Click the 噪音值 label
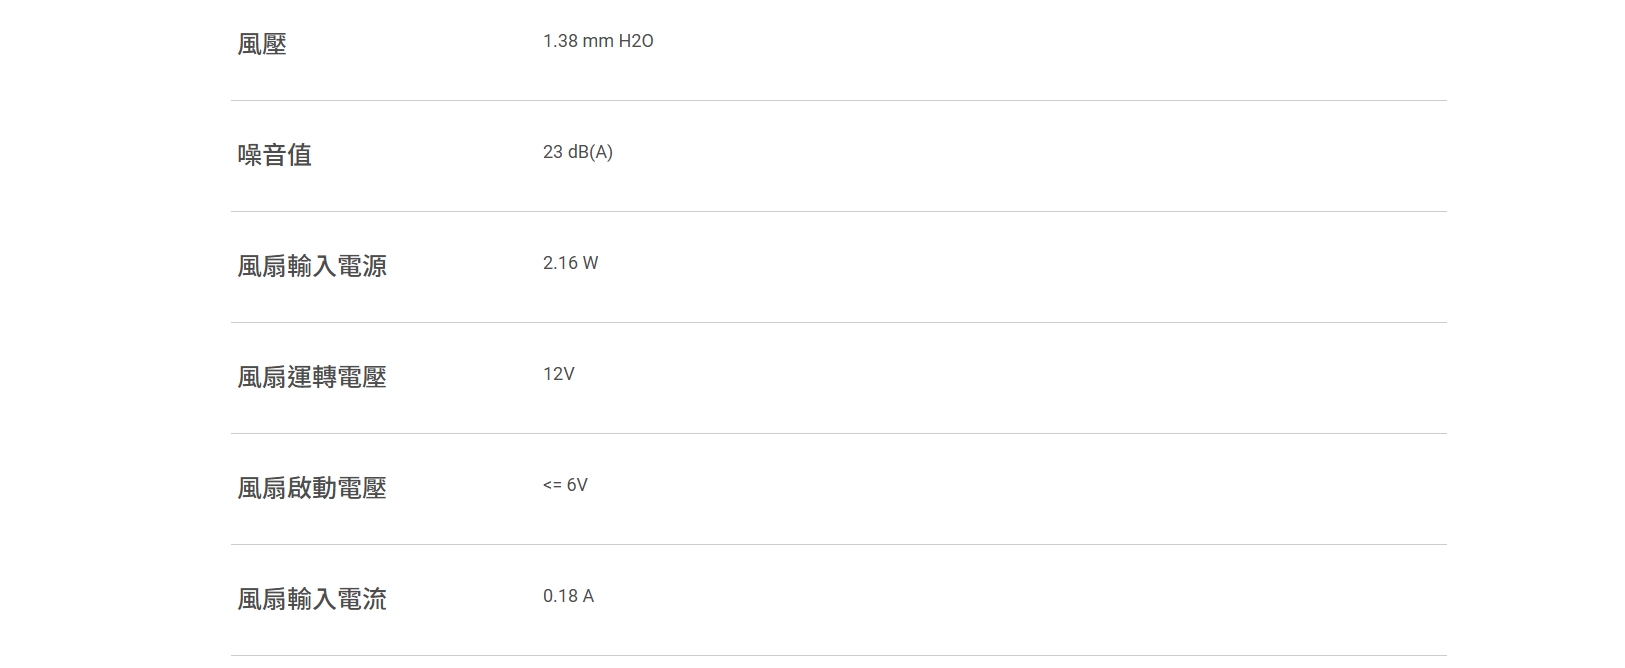1625x668 pixels. (275, 155)
